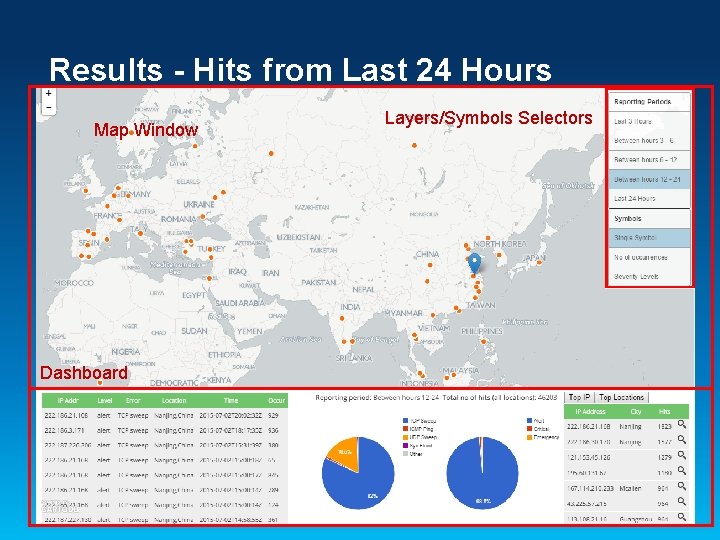Click the Syn Flood legend swatch

tap(405, 445)
